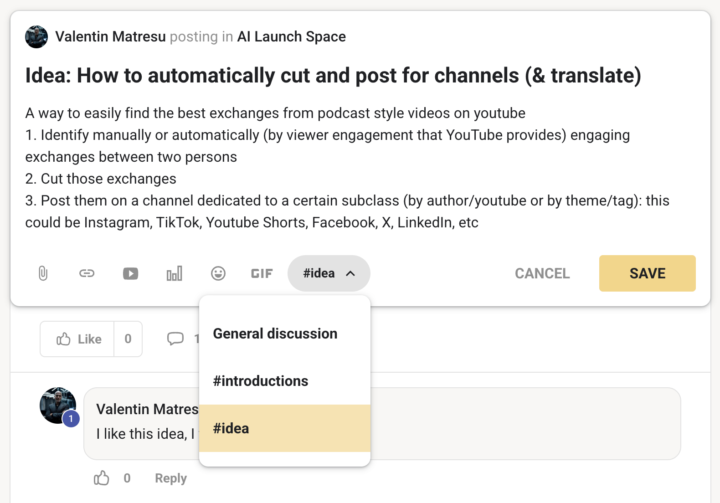720x503 pixels.
Task: Open Valentin Matresu's name in the comment
Action: point(147,409)
